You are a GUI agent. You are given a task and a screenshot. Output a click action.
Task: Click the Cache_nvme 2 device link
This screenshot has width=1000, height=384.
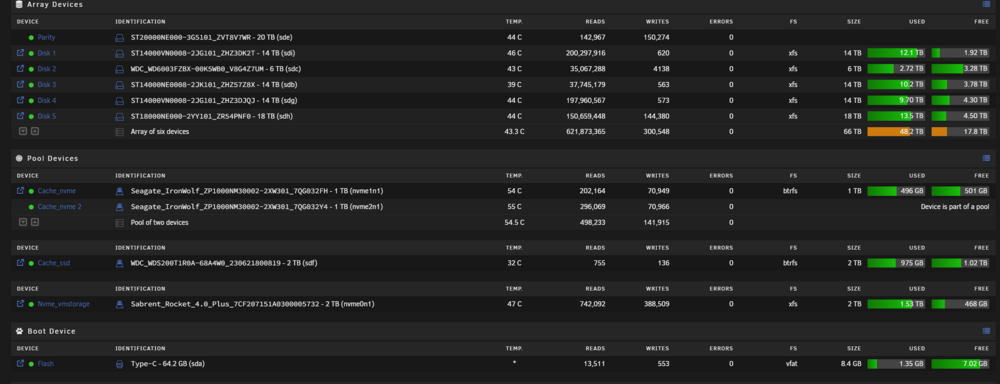pyautogui.click(x=59, y=207)
